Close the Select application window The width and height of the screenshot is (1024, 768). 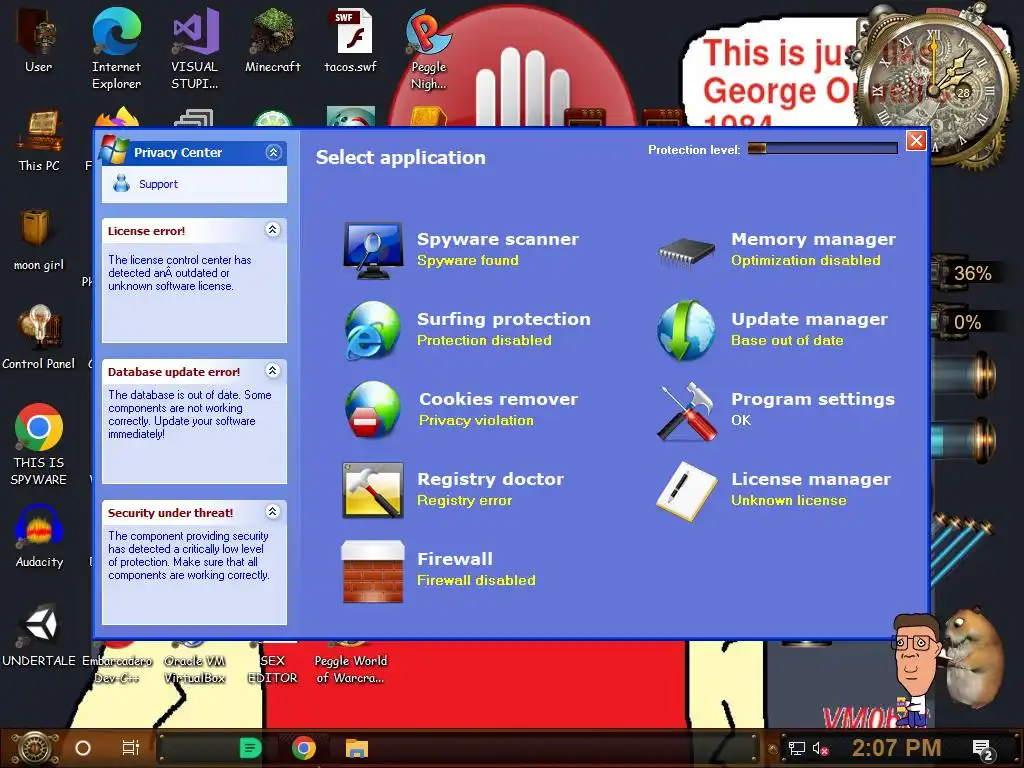tap(916, 140)
